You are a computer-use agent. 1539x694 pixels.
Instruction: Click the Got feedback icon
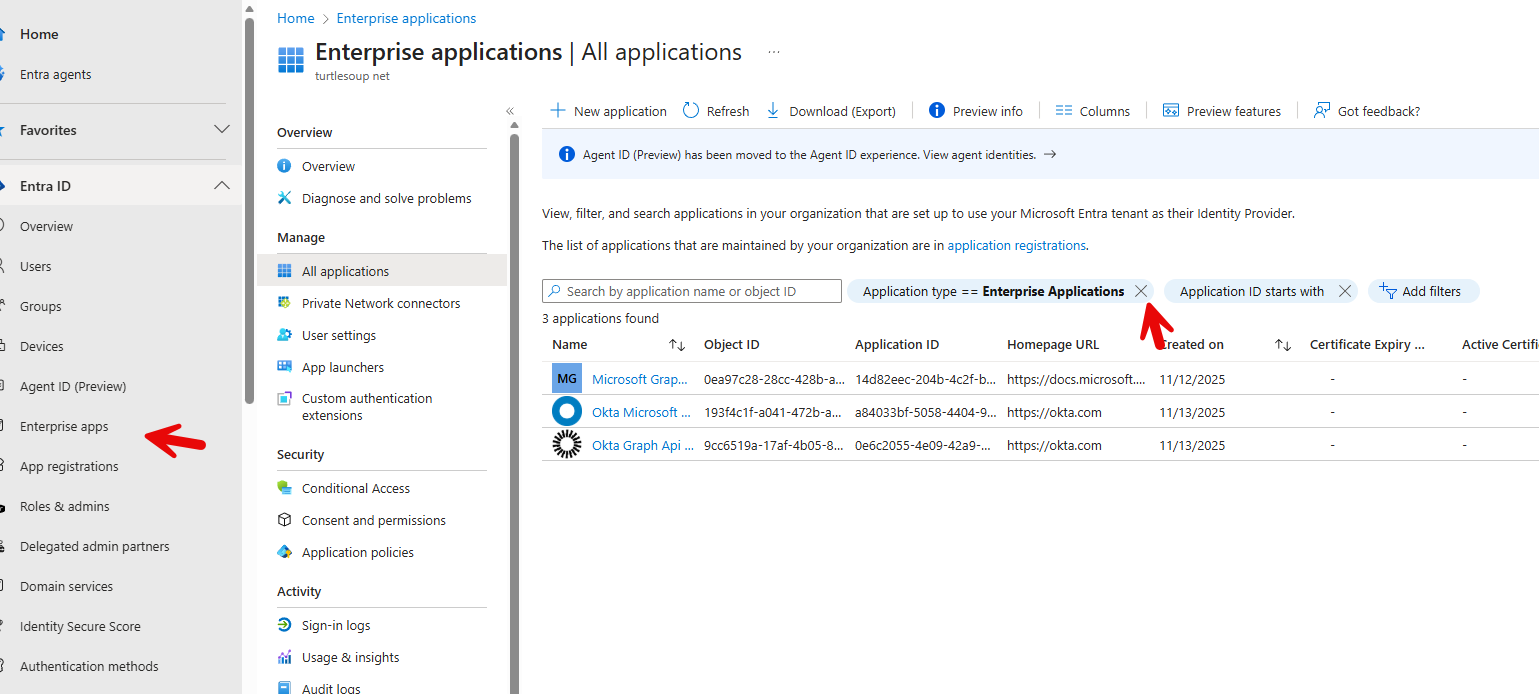(x=1322, y=111)
